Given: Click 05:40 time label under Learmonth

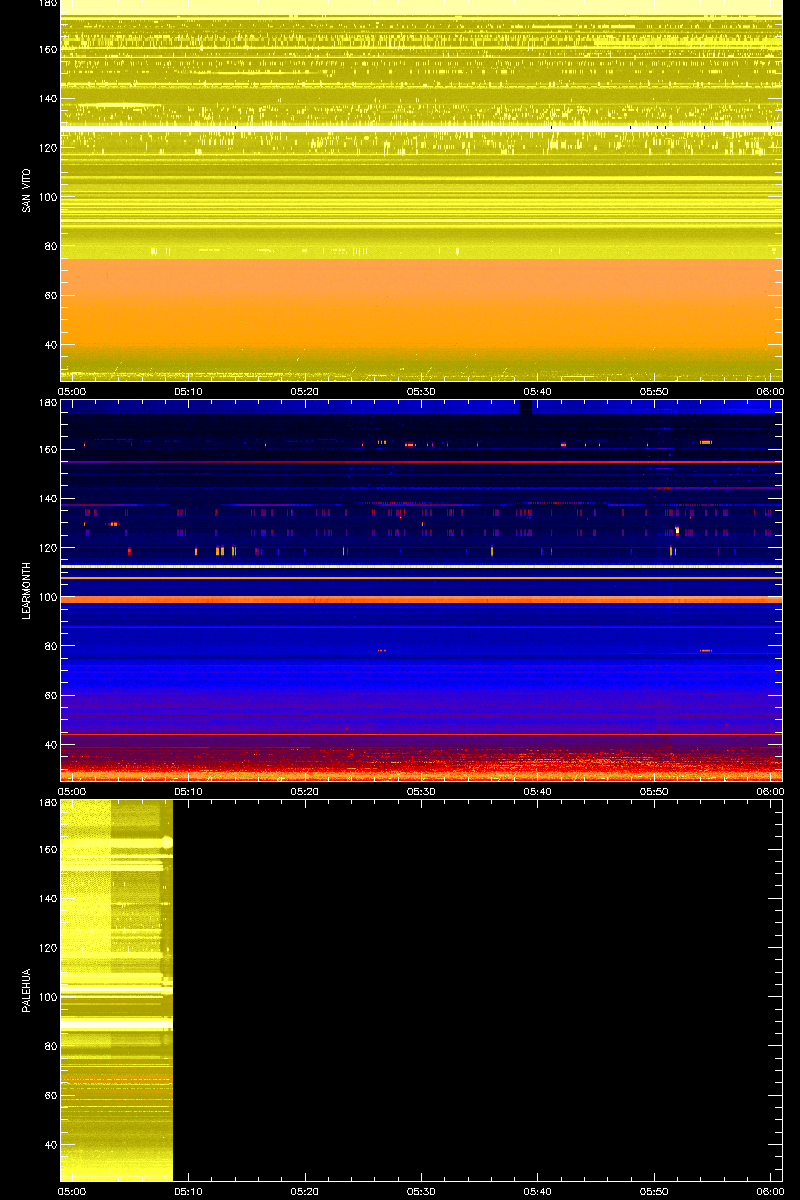Looking at the screenshot, I should pyautogui.click(x=538, y=791).
